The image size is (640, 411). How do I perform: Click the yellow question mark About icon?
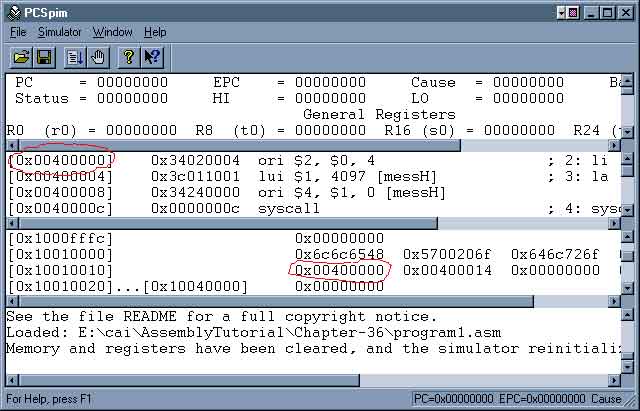click(128, 57)
